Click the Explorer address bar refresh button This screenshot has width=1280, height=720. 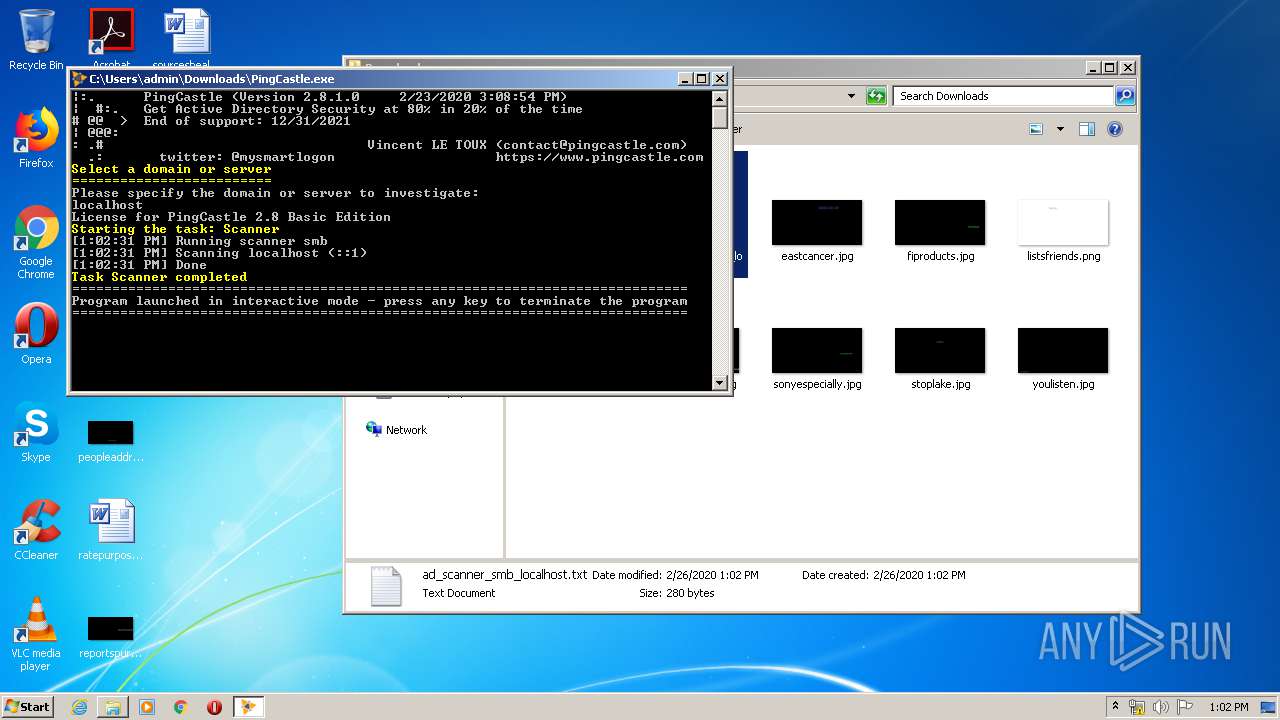pyautogui.click(x=876, y=96)
